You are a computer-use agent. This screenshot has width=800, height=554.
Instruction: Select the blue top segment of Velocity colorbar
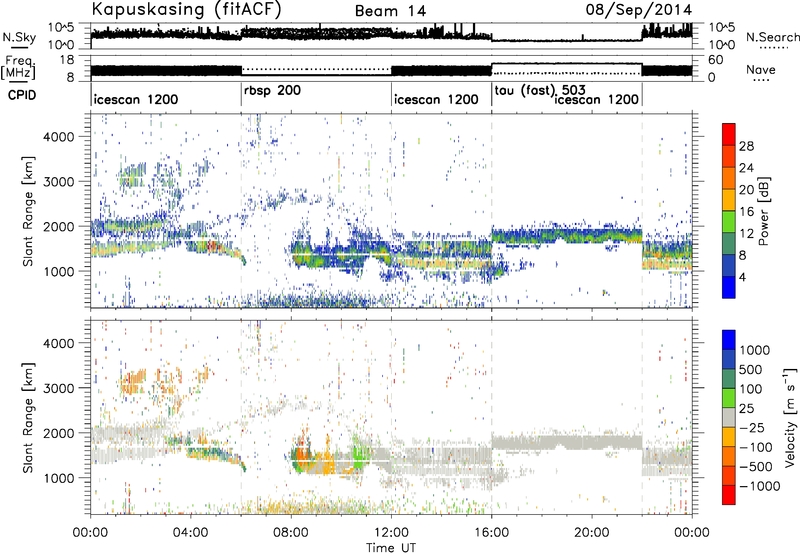(729, 340)
